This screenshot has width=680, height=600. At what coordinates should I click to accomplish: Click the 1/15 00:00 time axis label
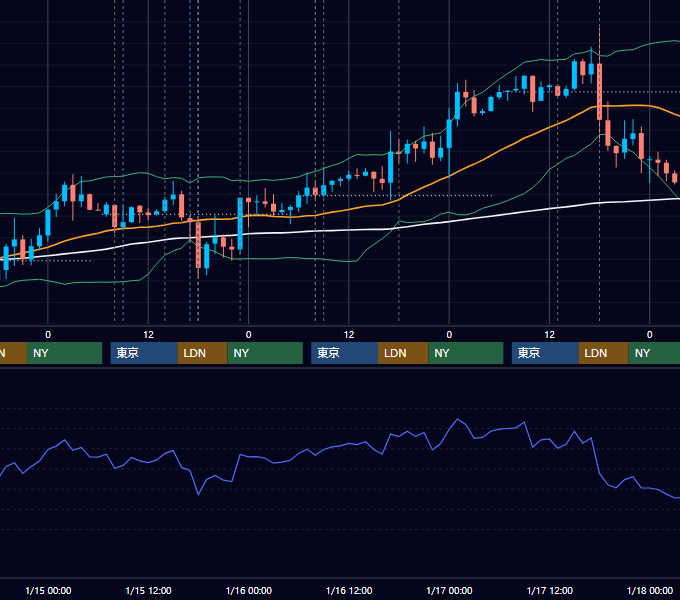(x=48, y=590)
